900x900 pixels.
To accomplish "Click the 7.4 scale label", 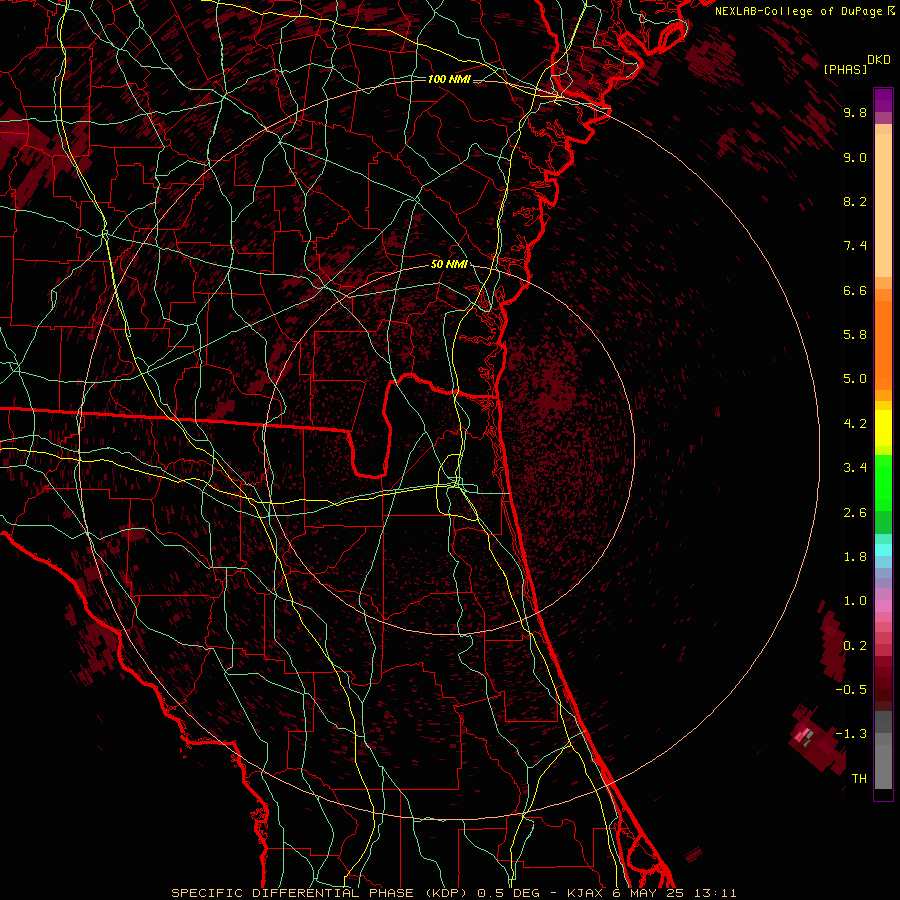I will [855, 246].
